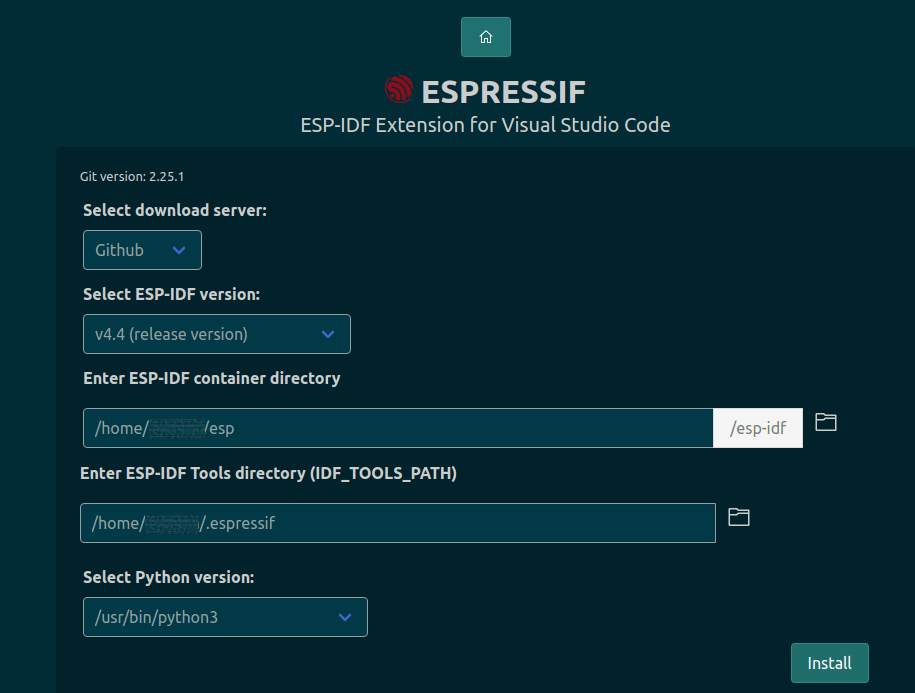Click the Select download server label
The width and height of the screenshot is (915, 693).
[x=175, y=210]
